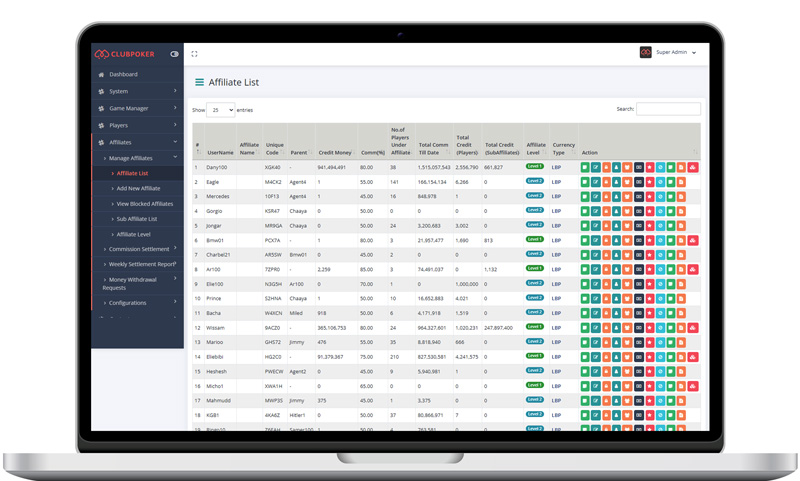Click green view icon in Heshesh row

pos(585,371)
